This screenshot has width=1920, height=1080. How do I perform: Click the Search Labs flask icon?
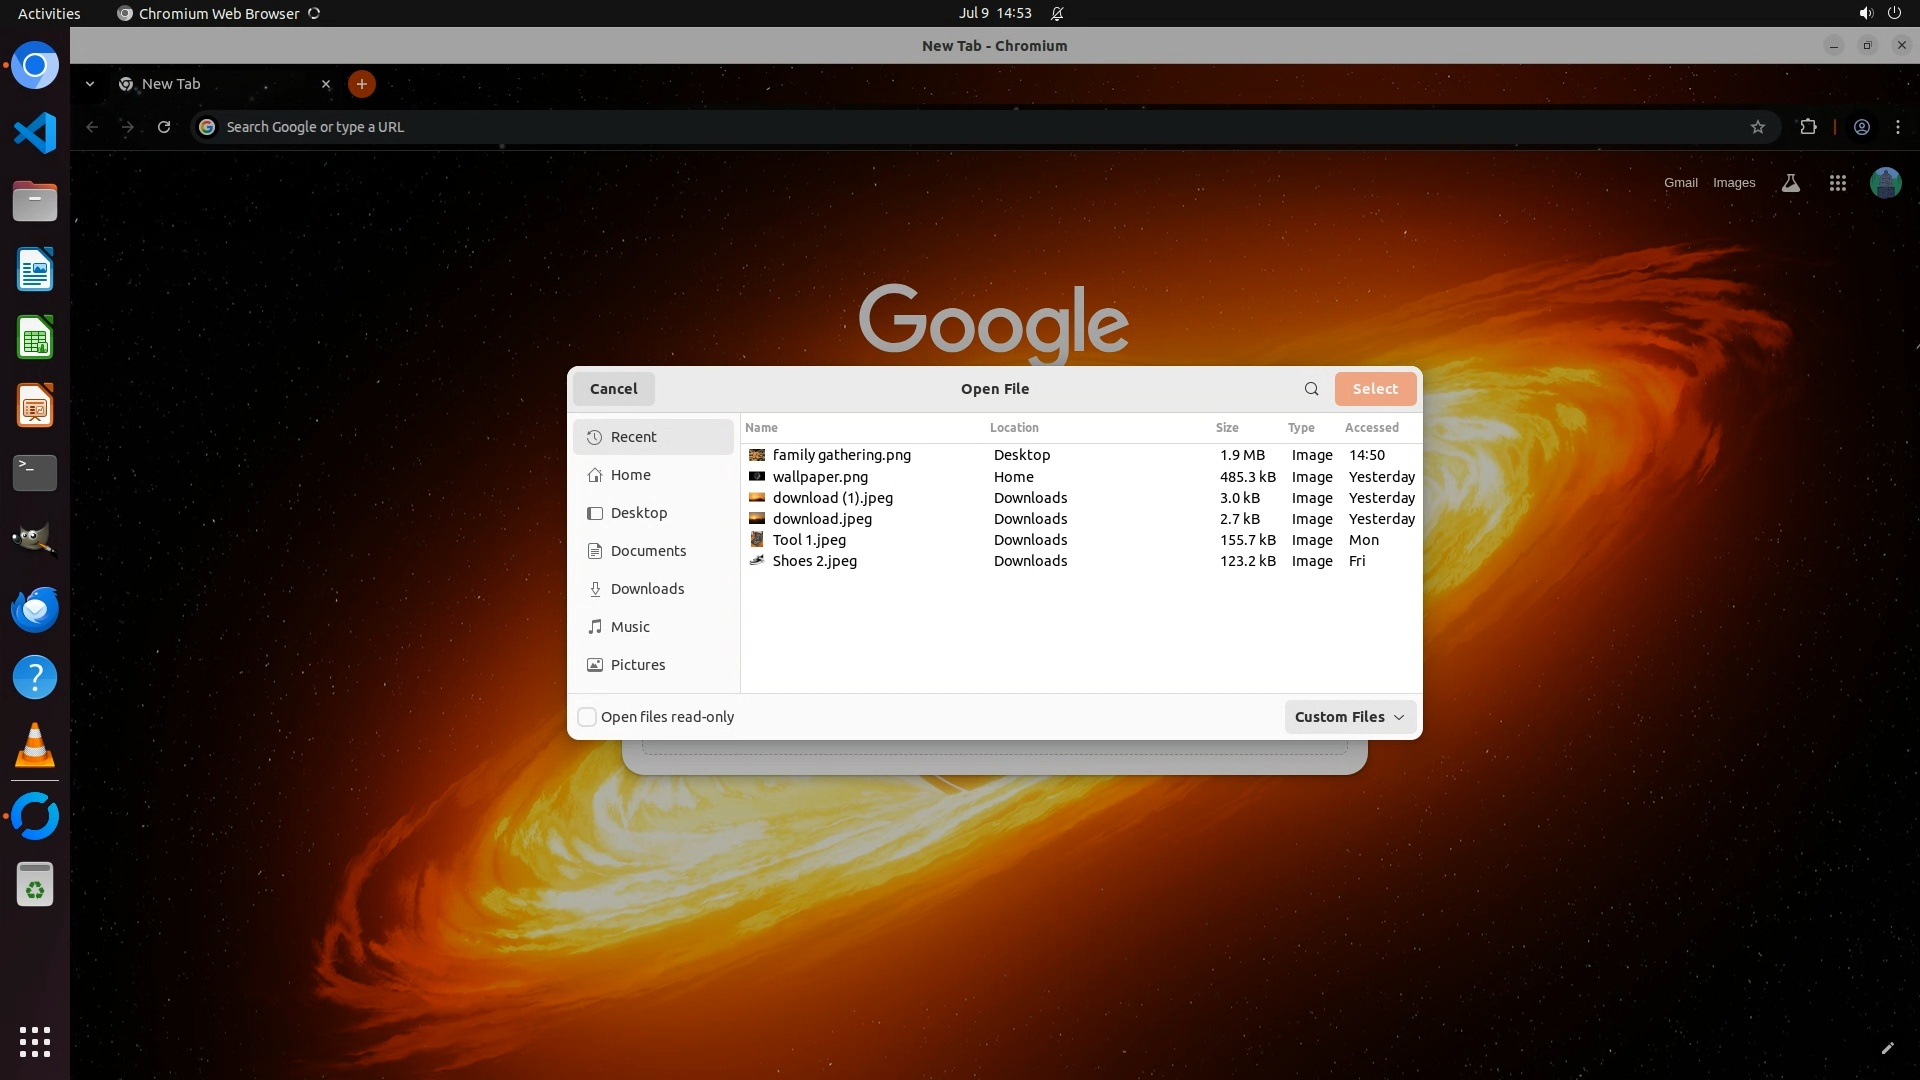click(x=1790, y=183)
